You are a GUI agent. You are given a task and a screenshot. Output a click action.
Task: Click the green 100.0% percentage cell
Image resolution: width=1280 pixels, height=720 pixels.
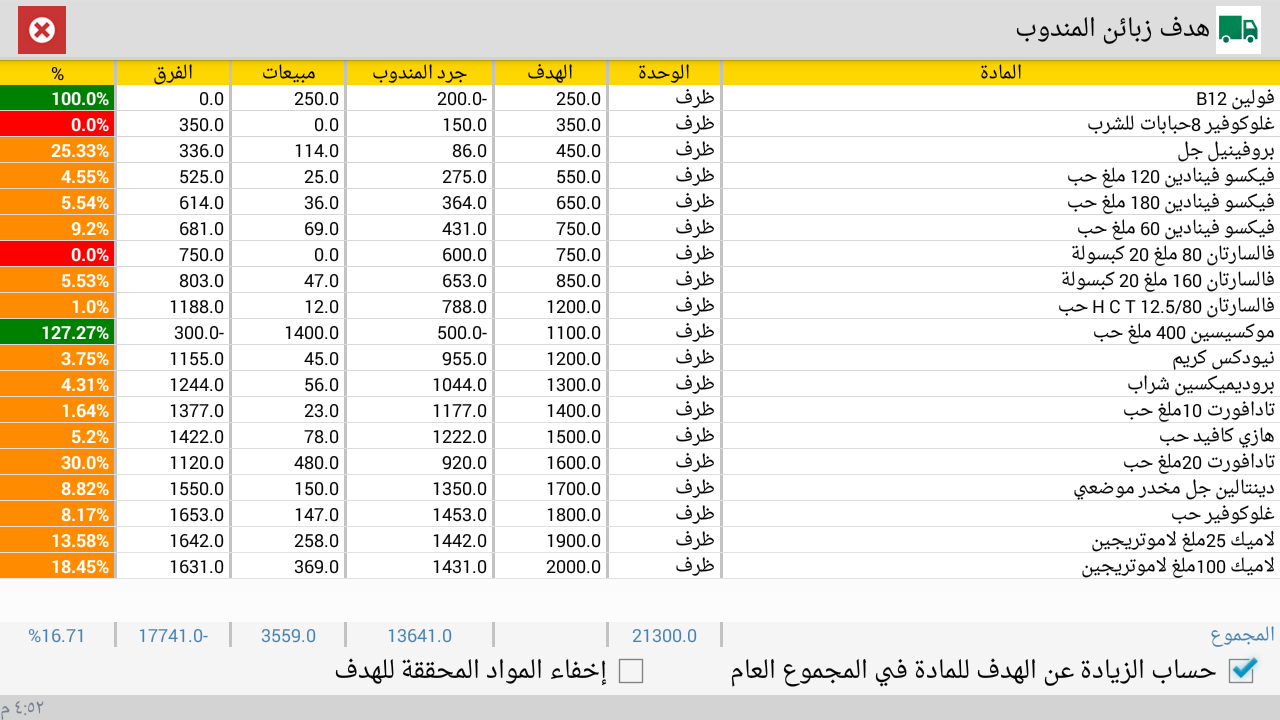point(57,98)
